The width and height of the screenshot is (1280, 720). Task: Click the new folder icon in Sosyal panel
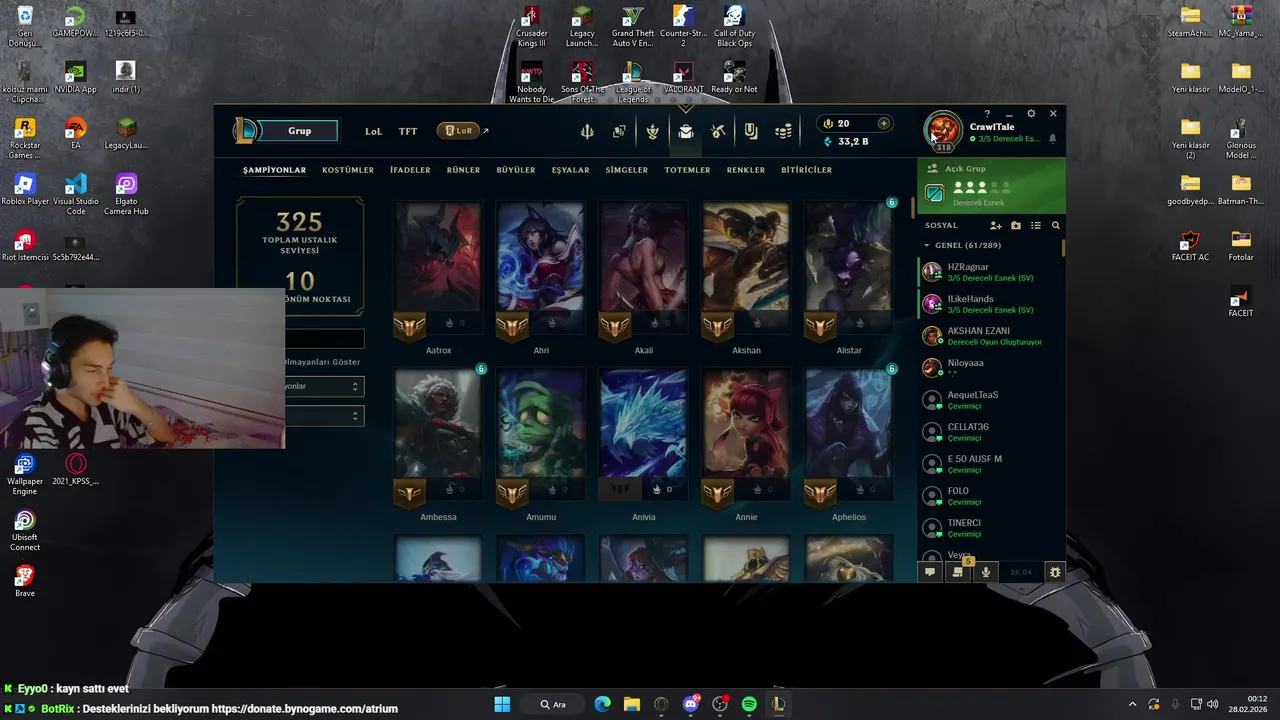click(1016, 226)
